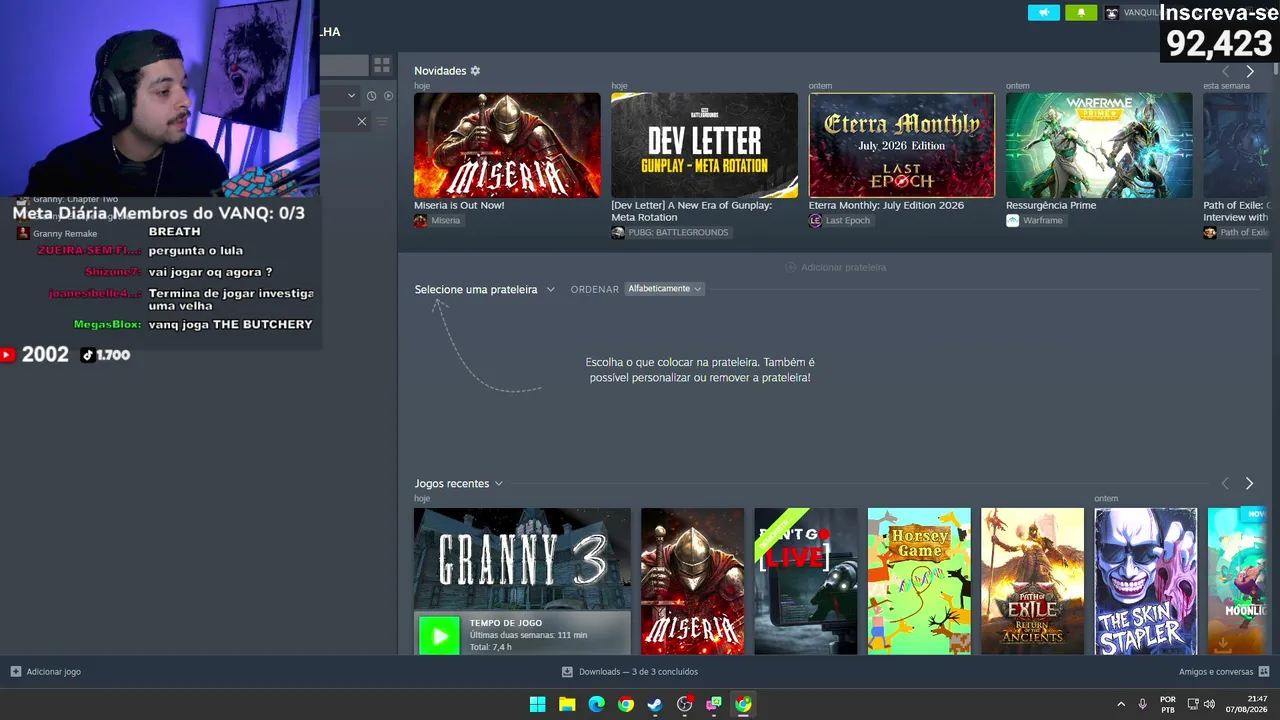
Task: Open Downloads — 3 de 3 concluídos
Action: tap(638, 672)
